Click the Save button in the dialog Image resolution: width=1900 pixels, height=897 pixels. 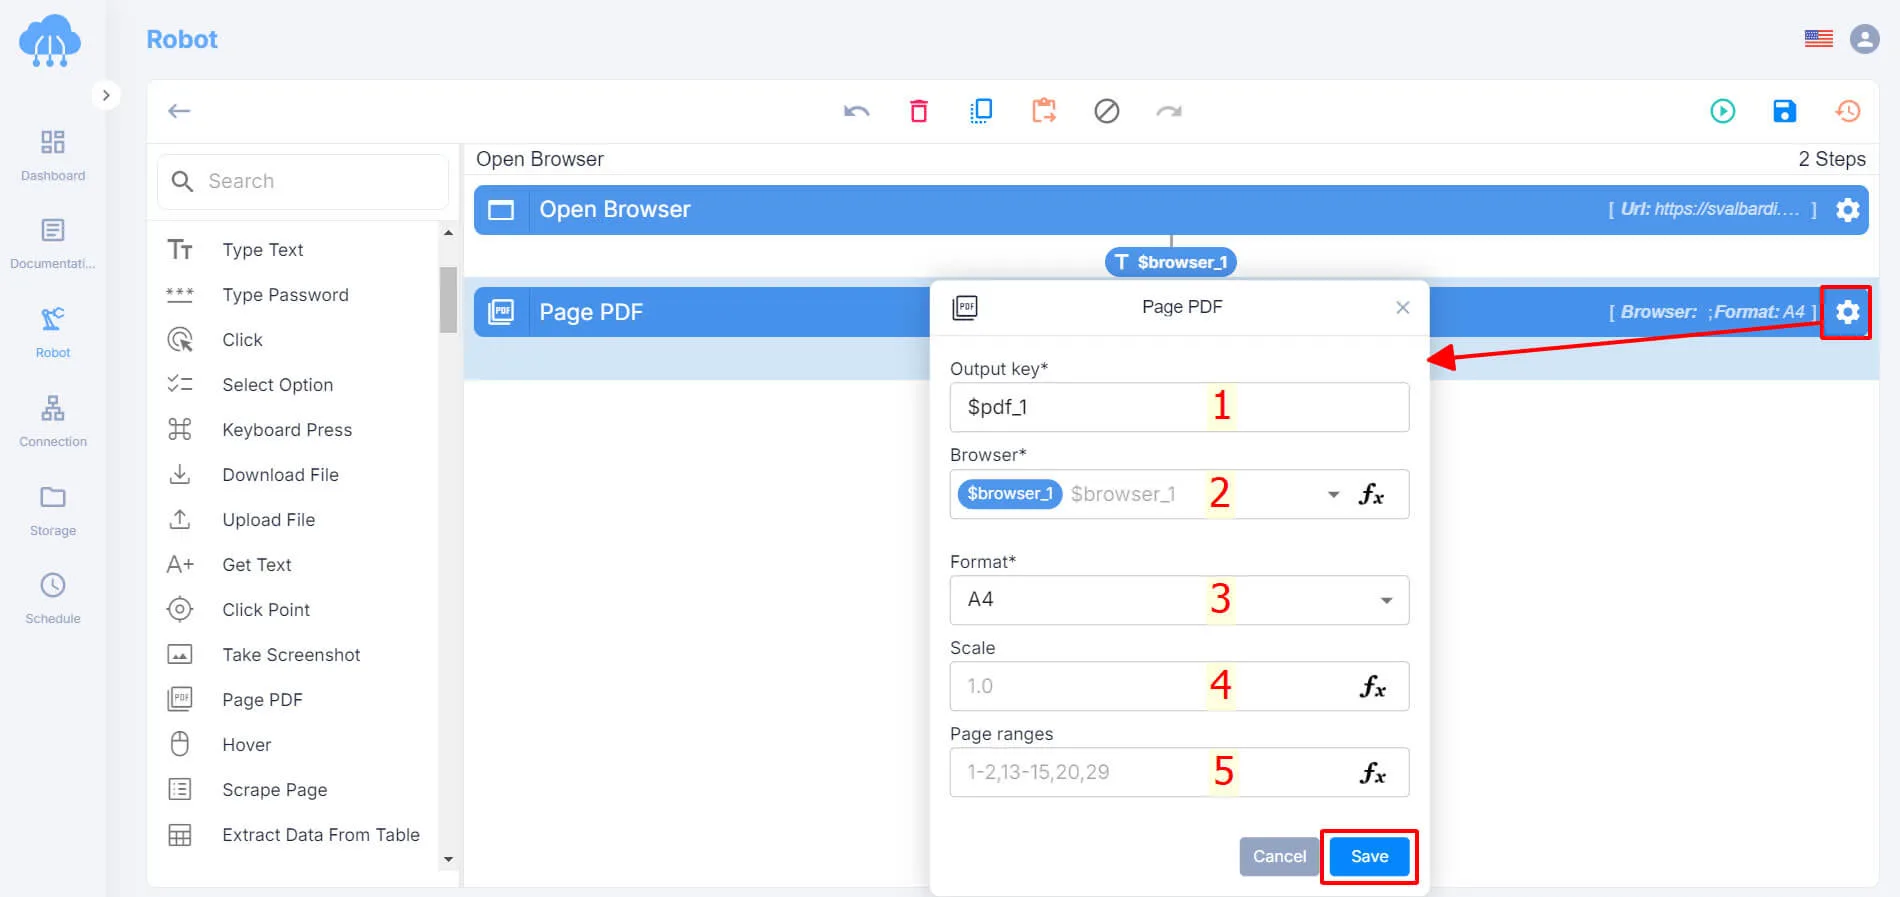click(1369, 856)
